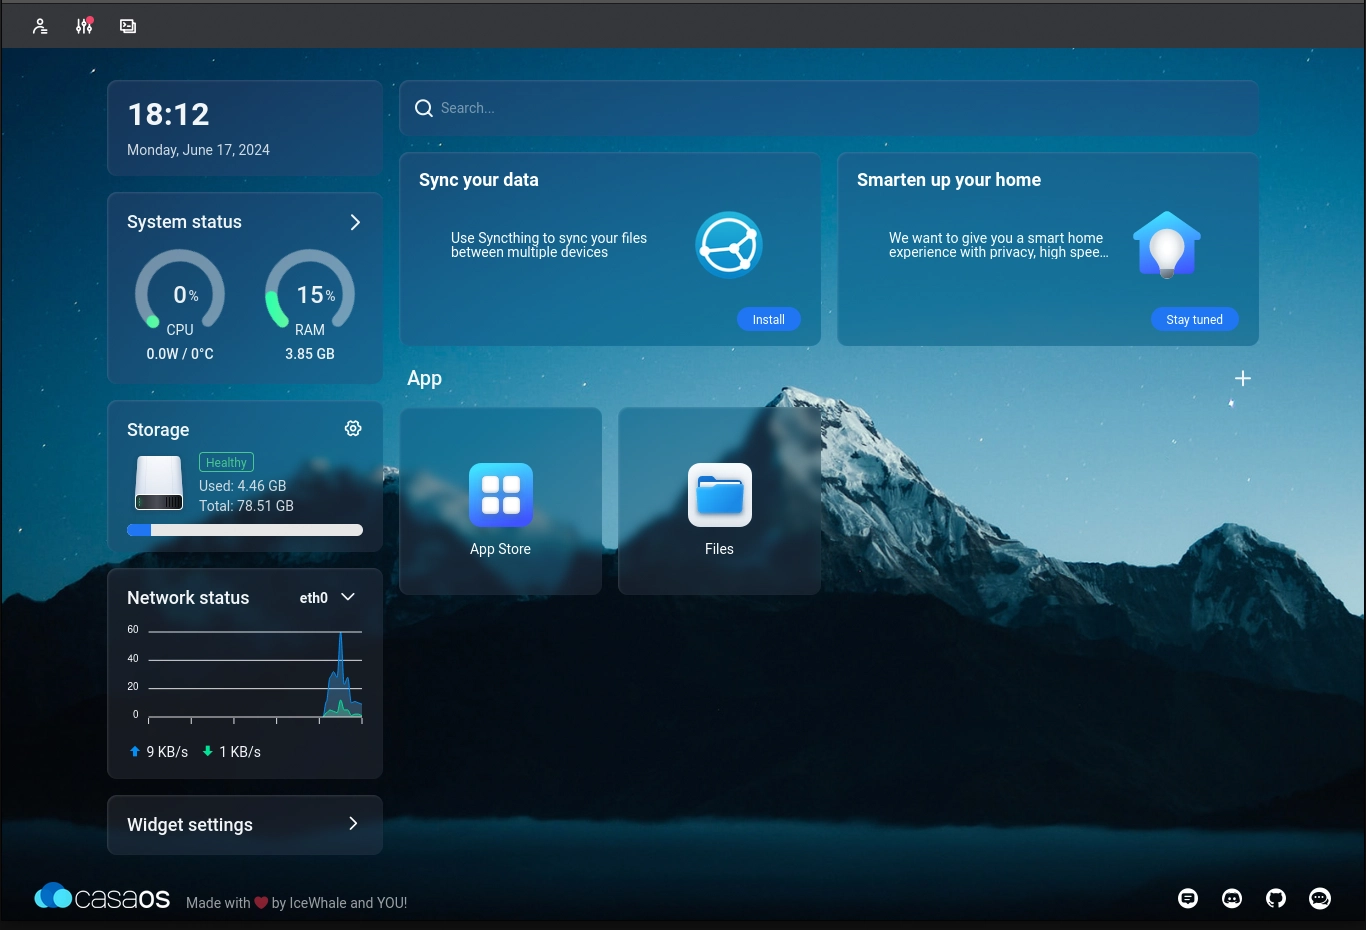
Task: Open the Discord icon in footer
Action: (1232, 898)
